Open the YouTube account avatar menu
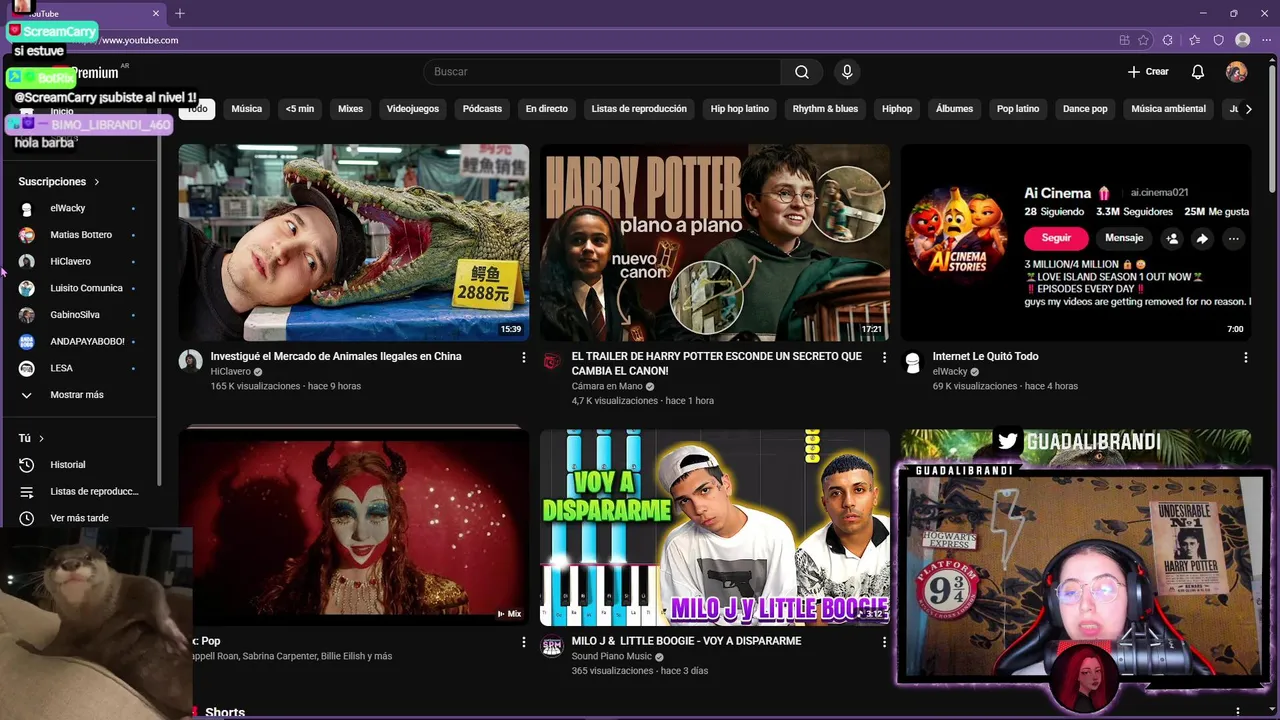The width and height of the screenshot is (1280, 720). [1236, 72]
